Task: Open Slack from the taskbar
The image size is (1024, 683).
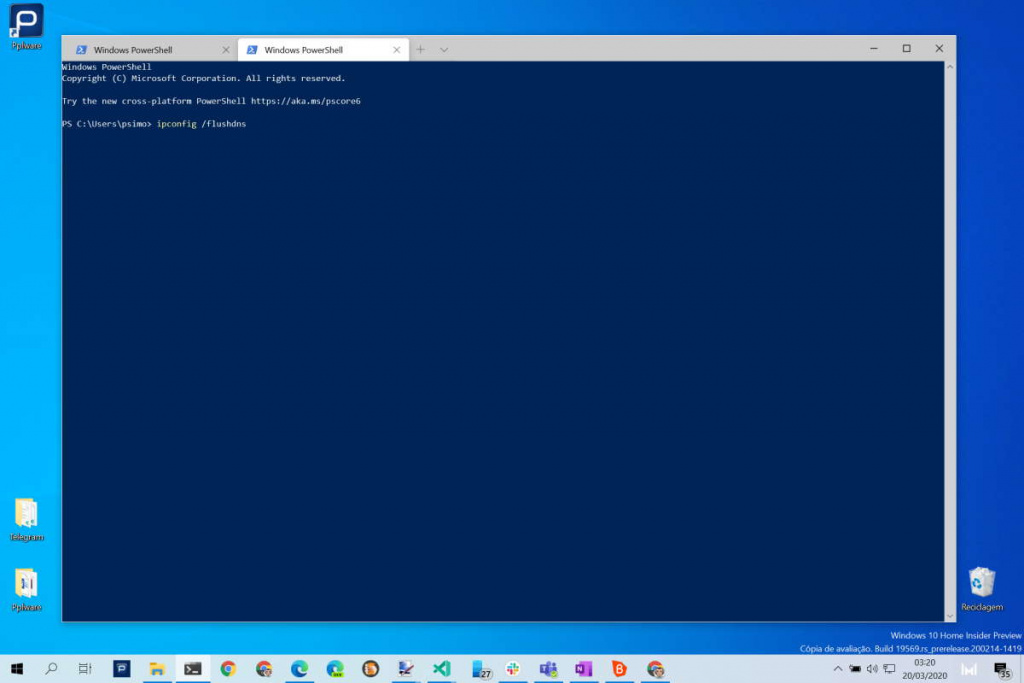Action: pyautogui.click(x=513, y=669)
